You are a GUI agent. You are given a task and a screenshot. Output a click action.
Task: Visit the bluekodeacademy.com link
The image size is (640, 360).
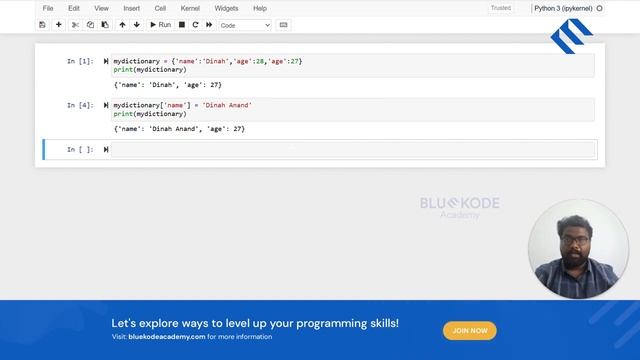coord(167,337)
